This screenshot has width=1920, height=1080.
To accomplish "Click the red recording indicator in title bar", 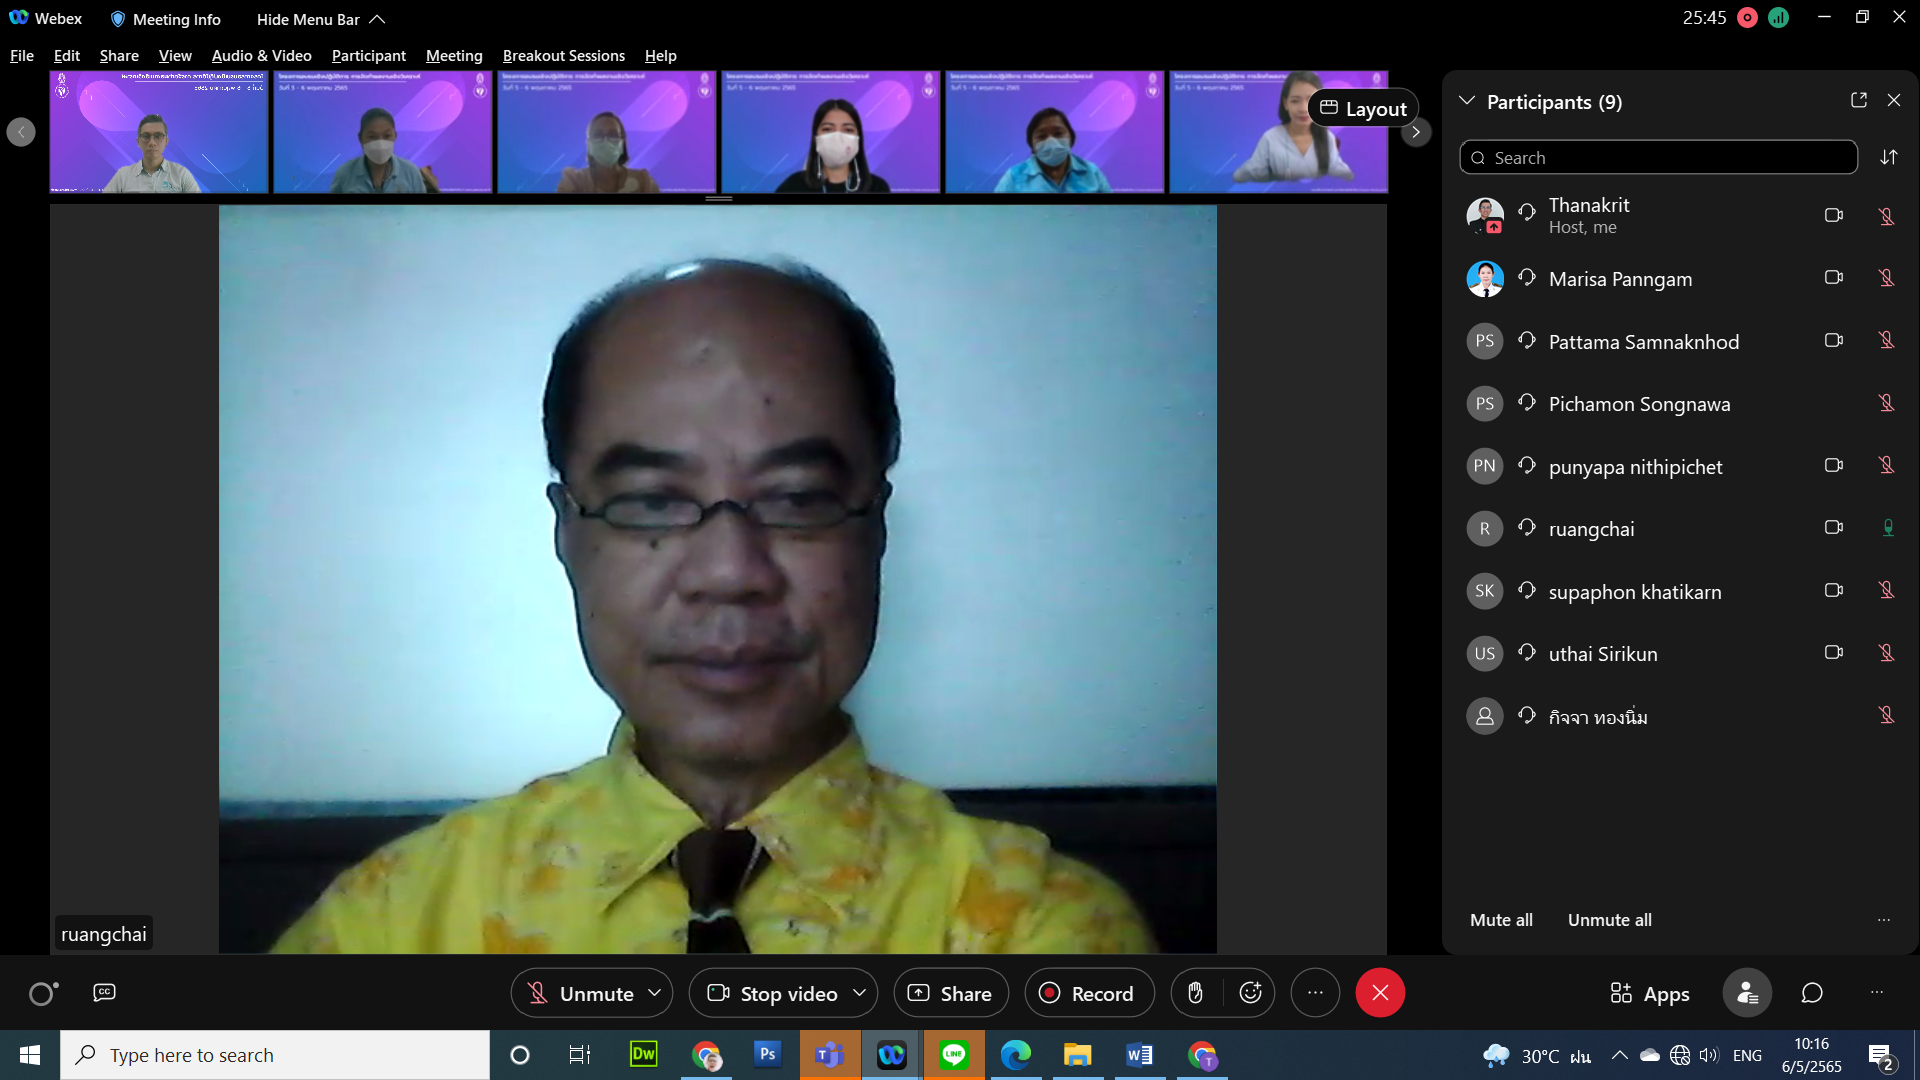I will (1747, 18).
